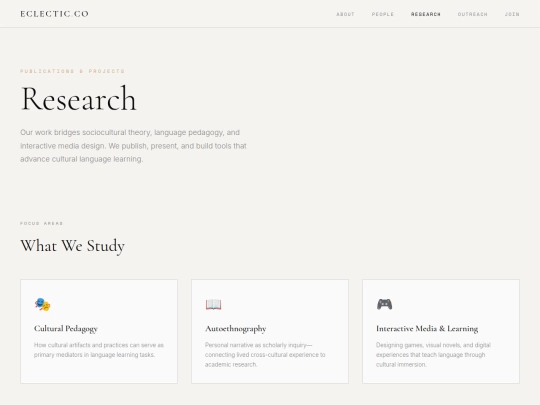
Task: Open the Cultural Pedagogy card title
Action: pyautogui.click(x=66, y=329)
